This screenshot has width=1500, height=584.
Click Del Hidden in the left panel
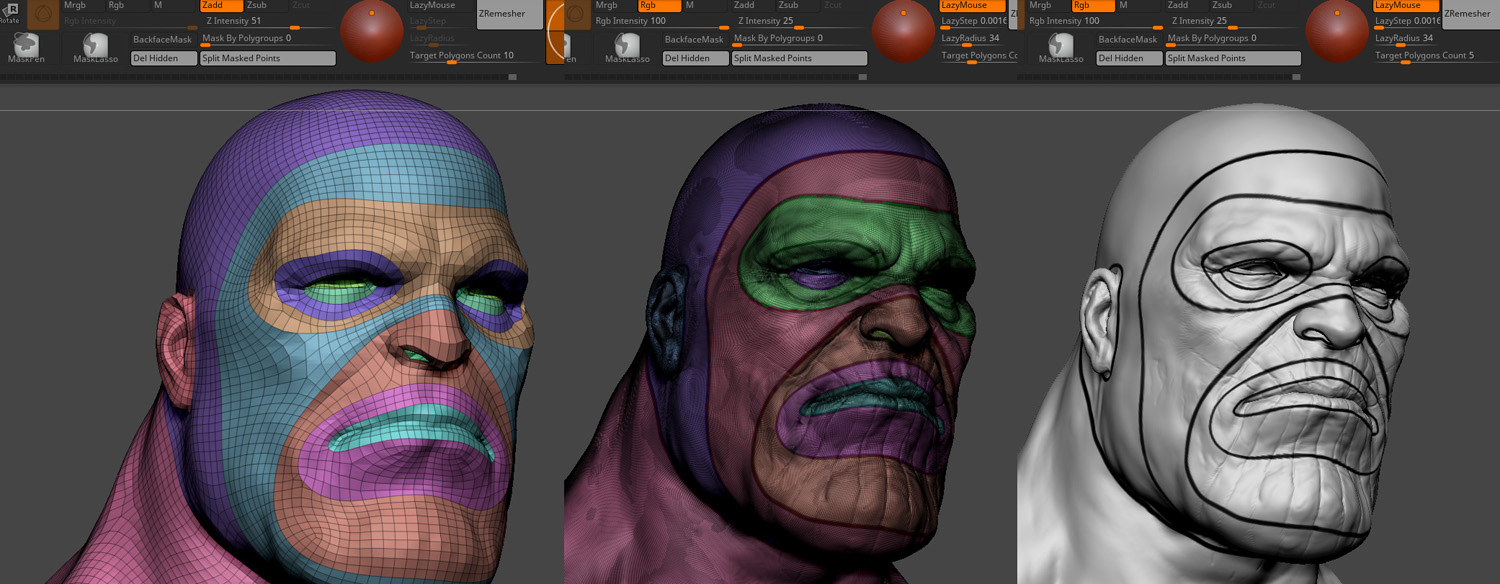[163, 58]
